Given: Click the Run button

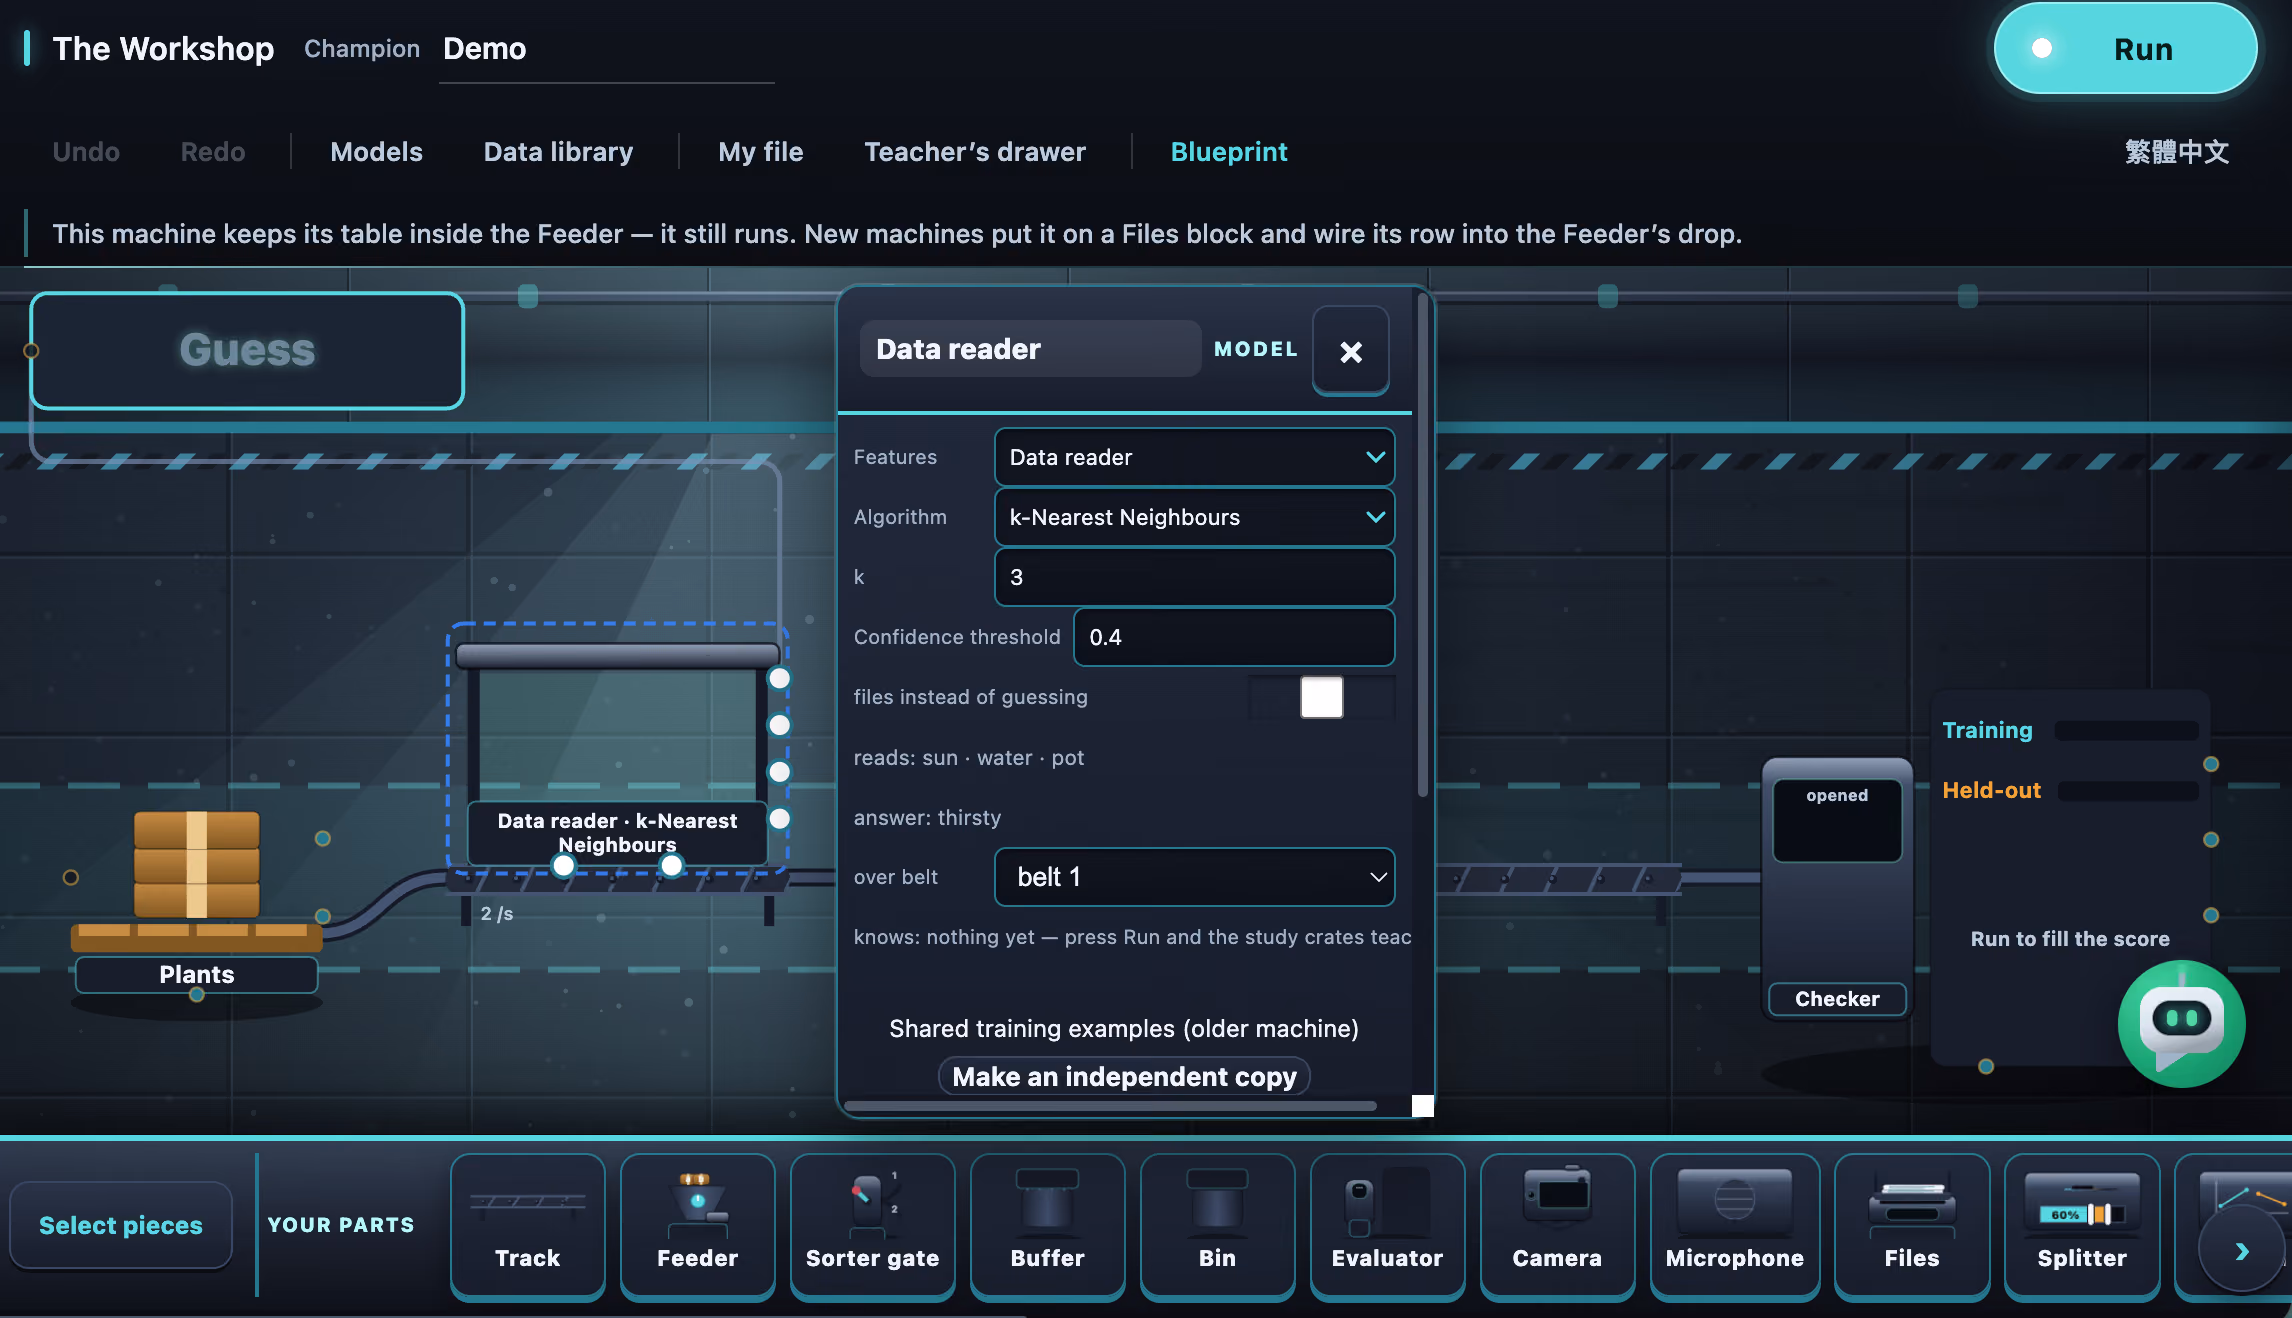Looking at the screenshot, I should (2125, 49).
